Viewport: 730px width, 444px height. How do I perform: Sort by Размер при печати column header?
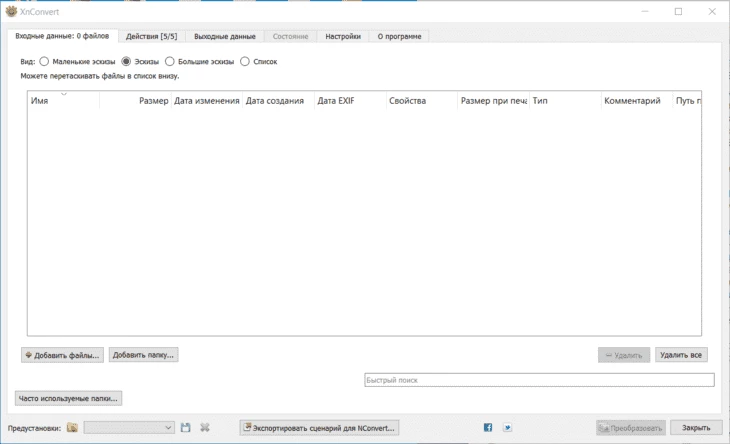coord(493,101)
